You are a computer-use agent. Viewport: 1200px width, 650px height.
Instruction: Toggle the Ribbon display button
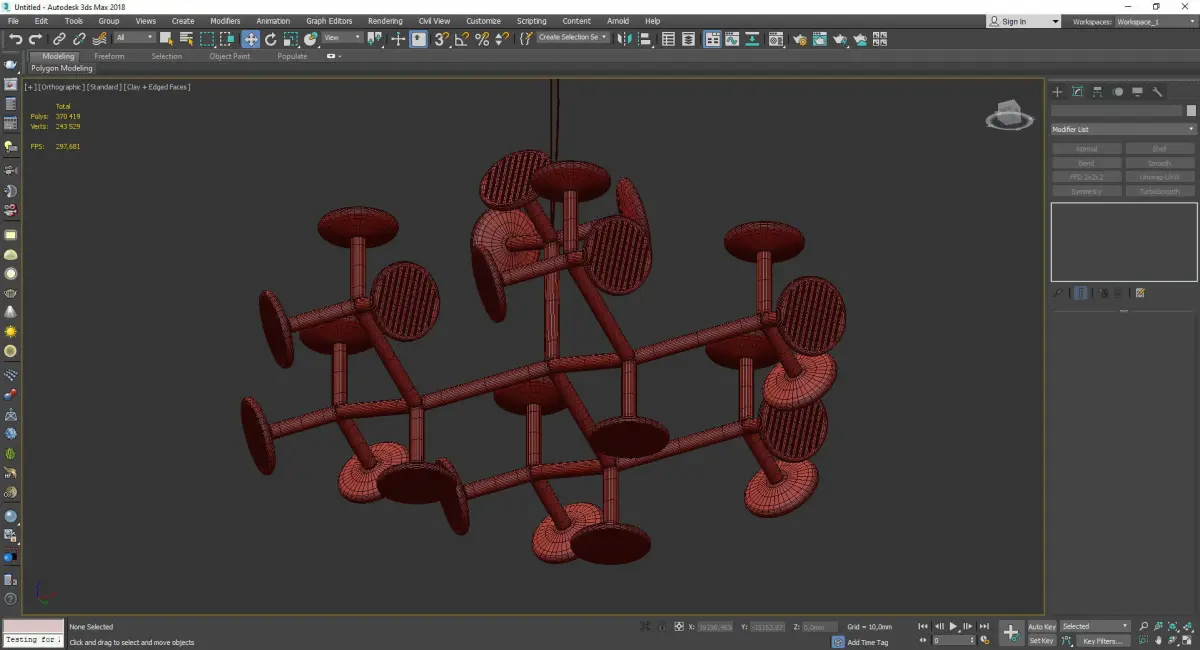(712, 39)
